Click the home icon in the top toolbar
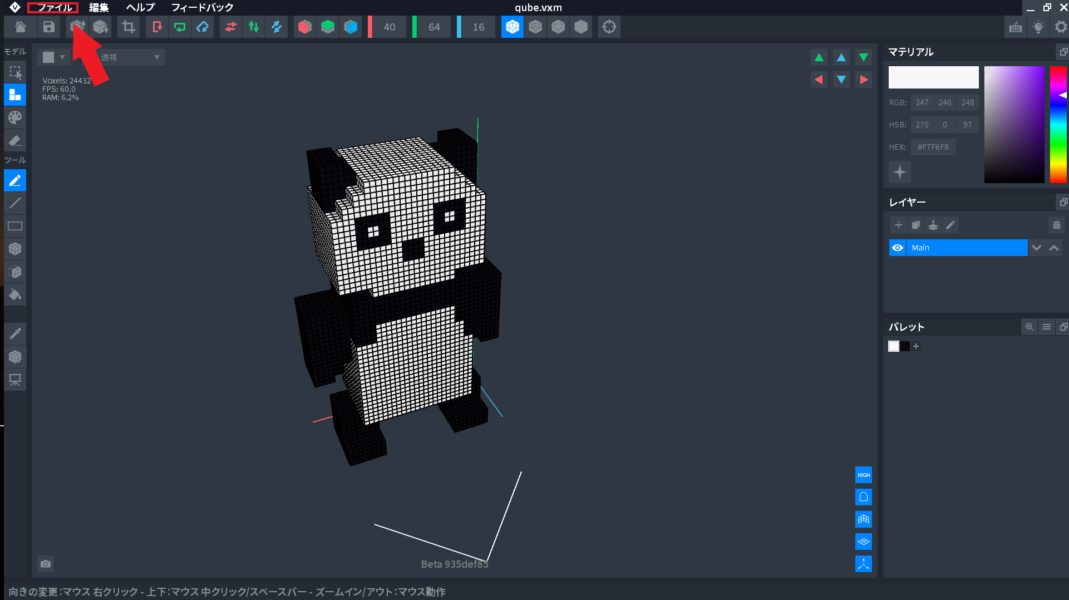 [20, 27]
